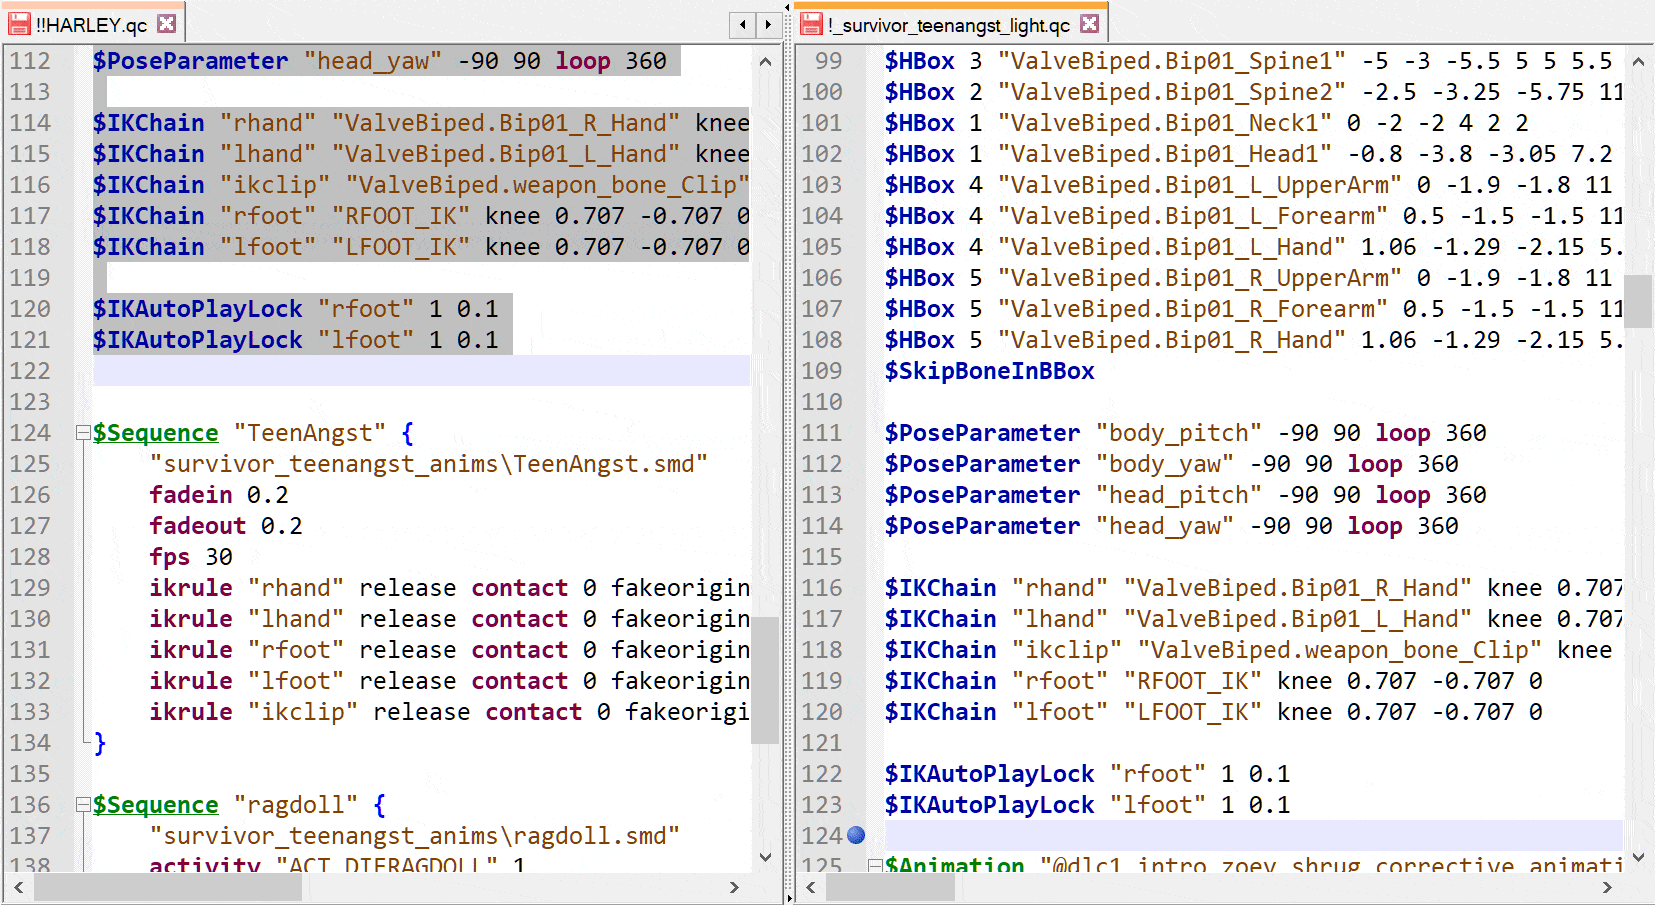The height and width of the screenshot is (905, 1655).
Task: Click the left arrow of right pane horizontal scrollbar
Action: [810, 887]
